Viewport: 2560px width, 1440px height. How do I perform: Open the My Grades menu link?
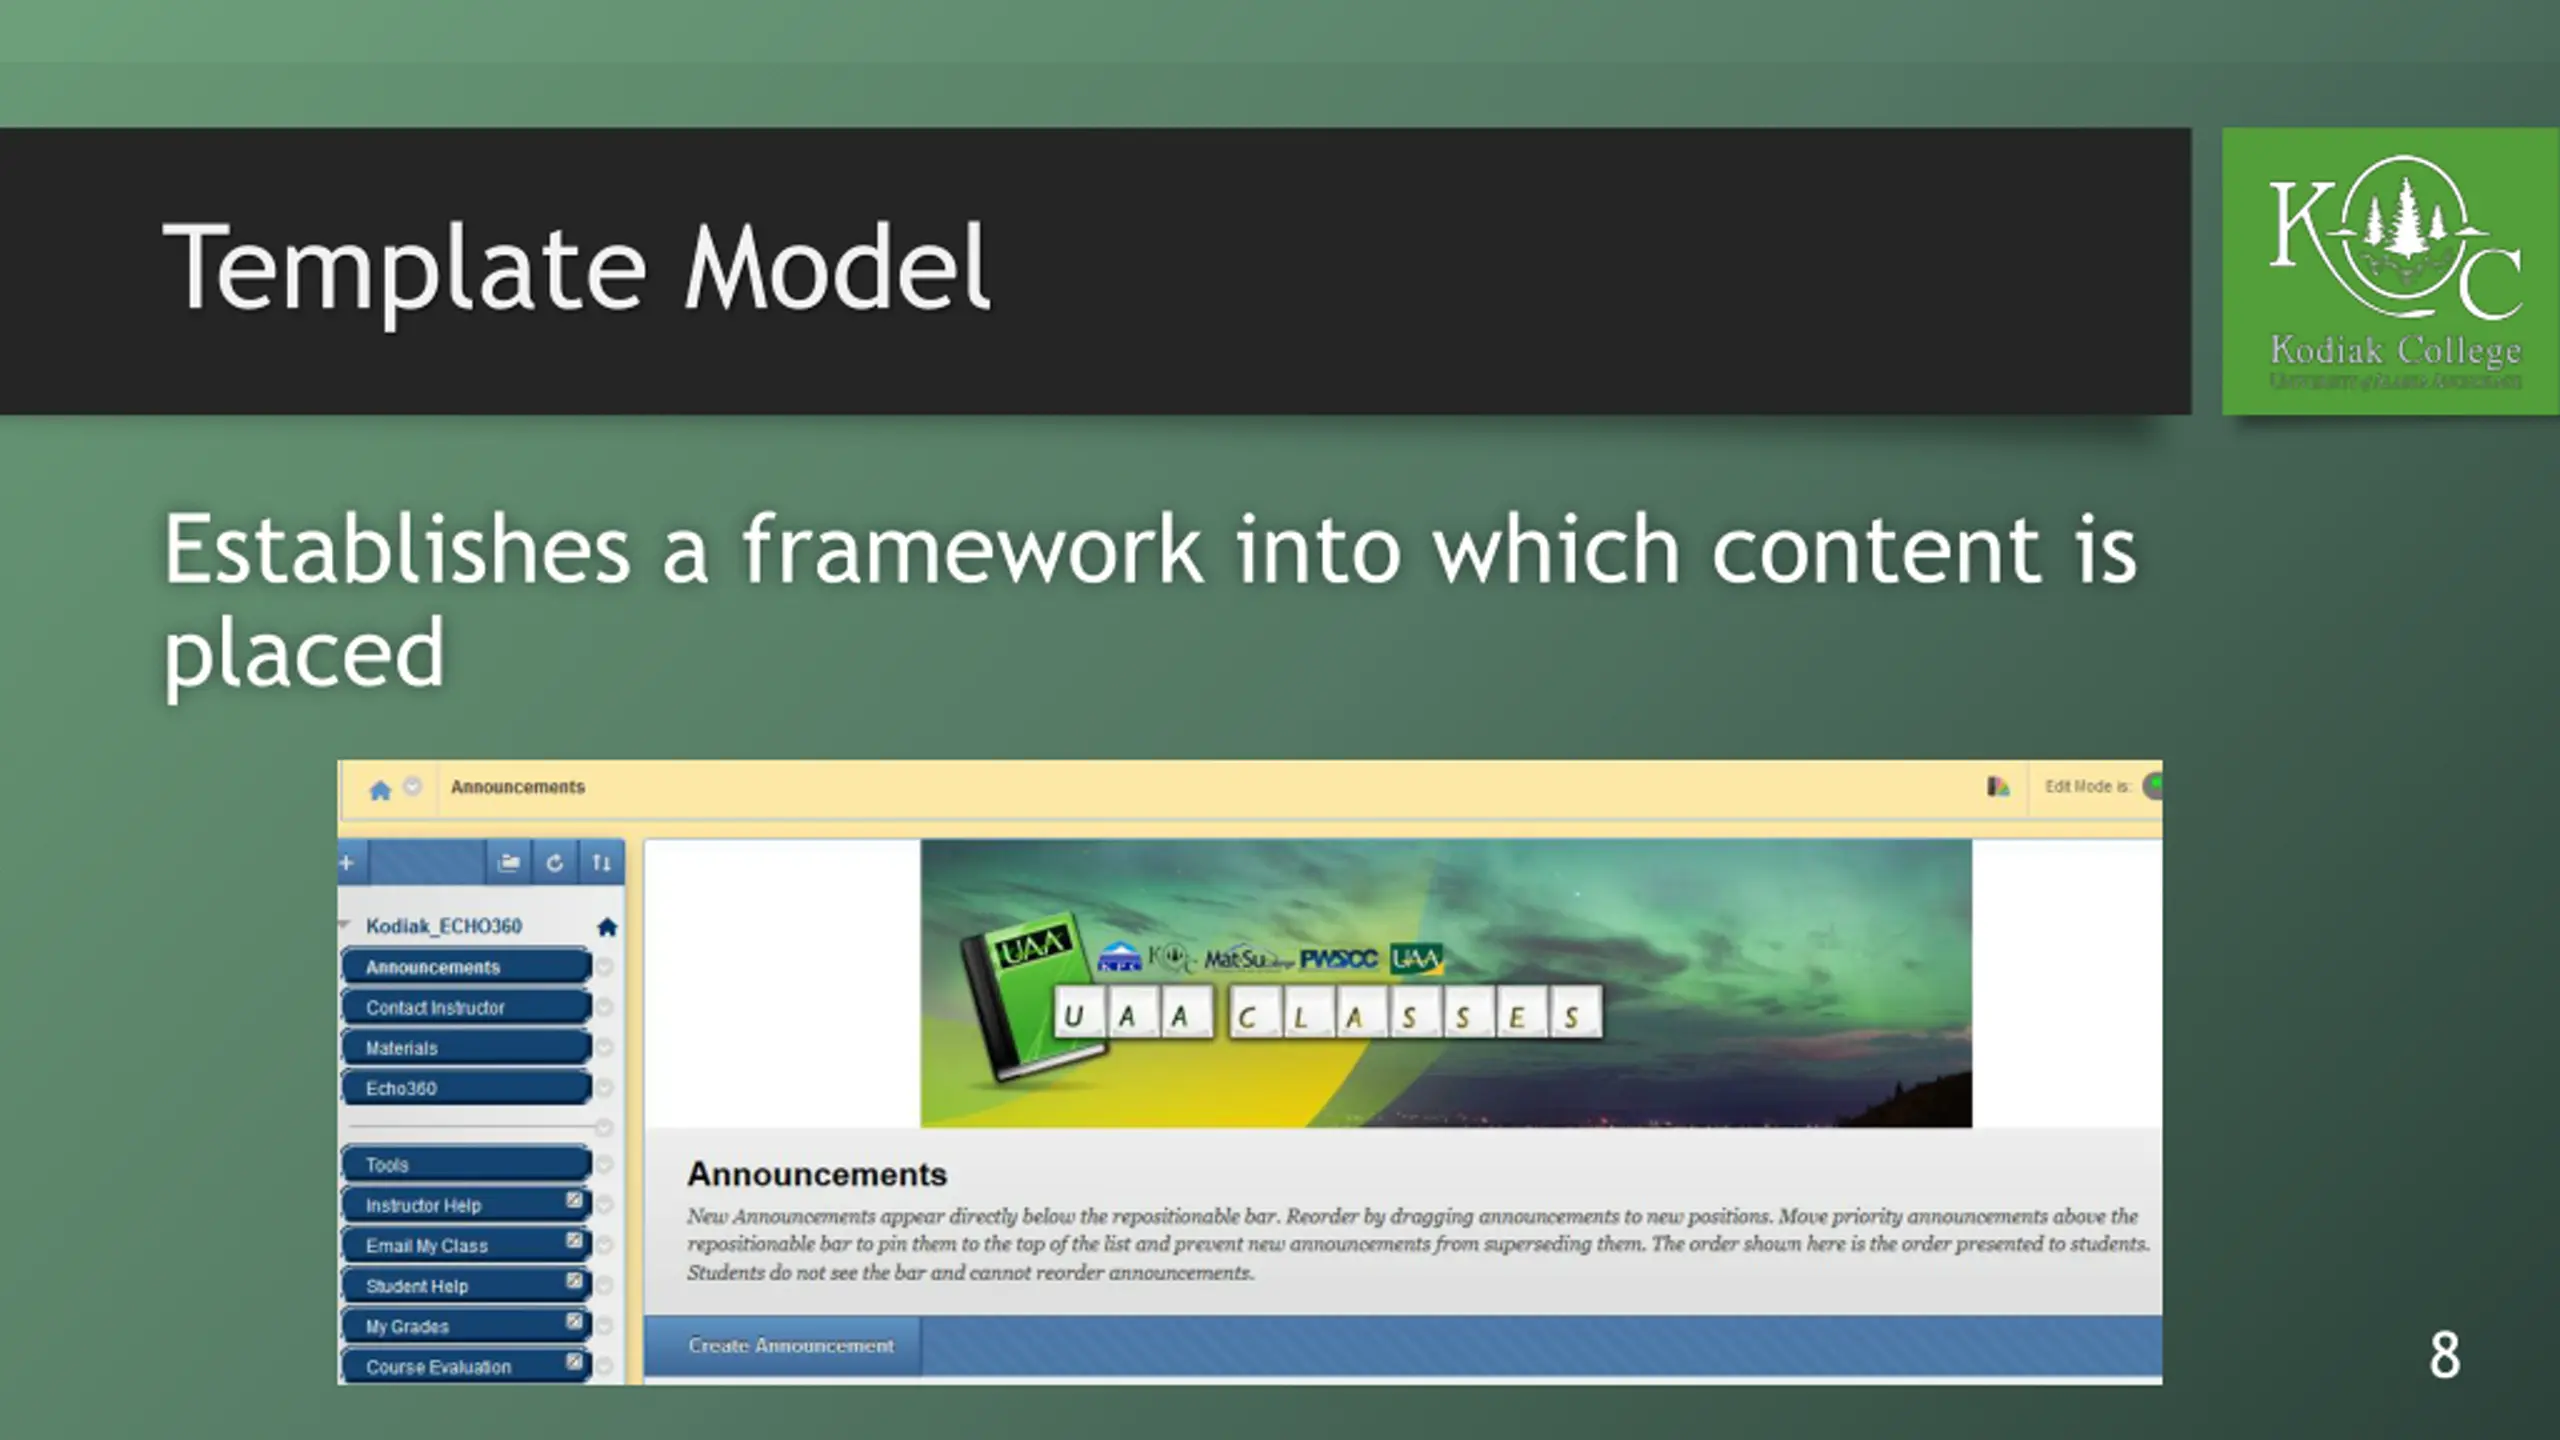466,1326
